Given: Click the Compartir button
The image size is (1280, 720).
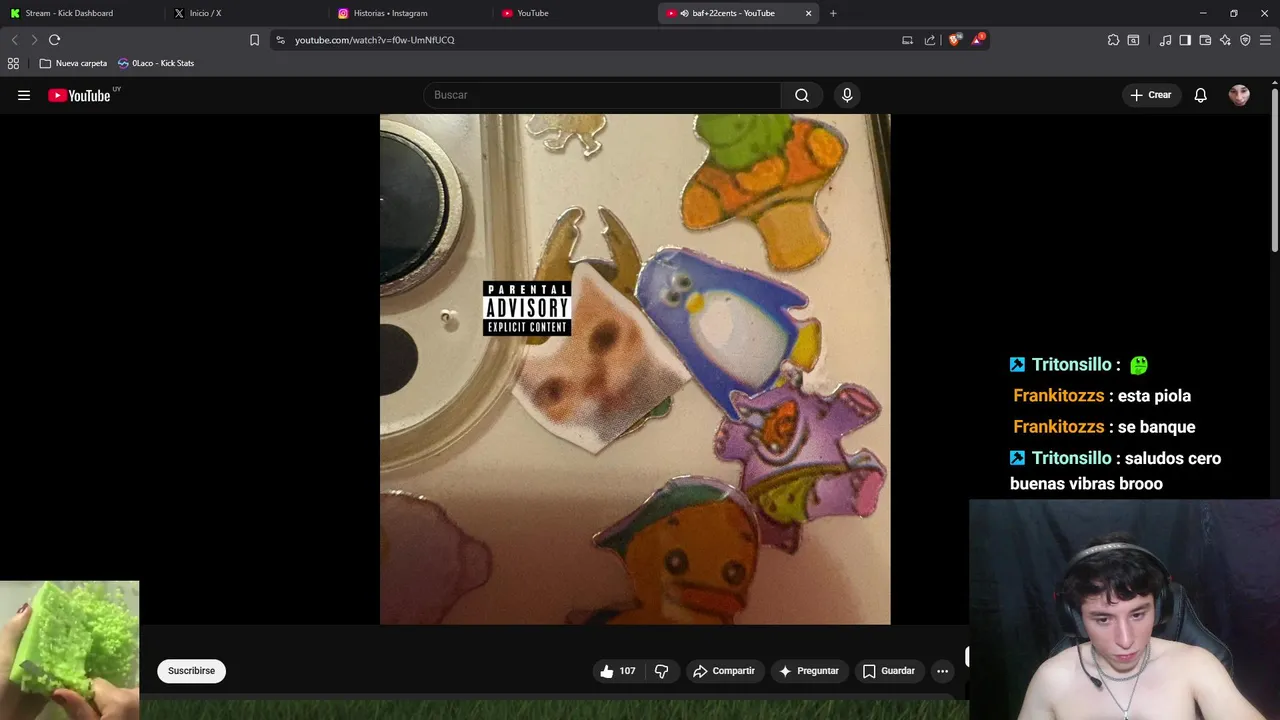Looking at the screenshot, I should click(x=724, y=671).
